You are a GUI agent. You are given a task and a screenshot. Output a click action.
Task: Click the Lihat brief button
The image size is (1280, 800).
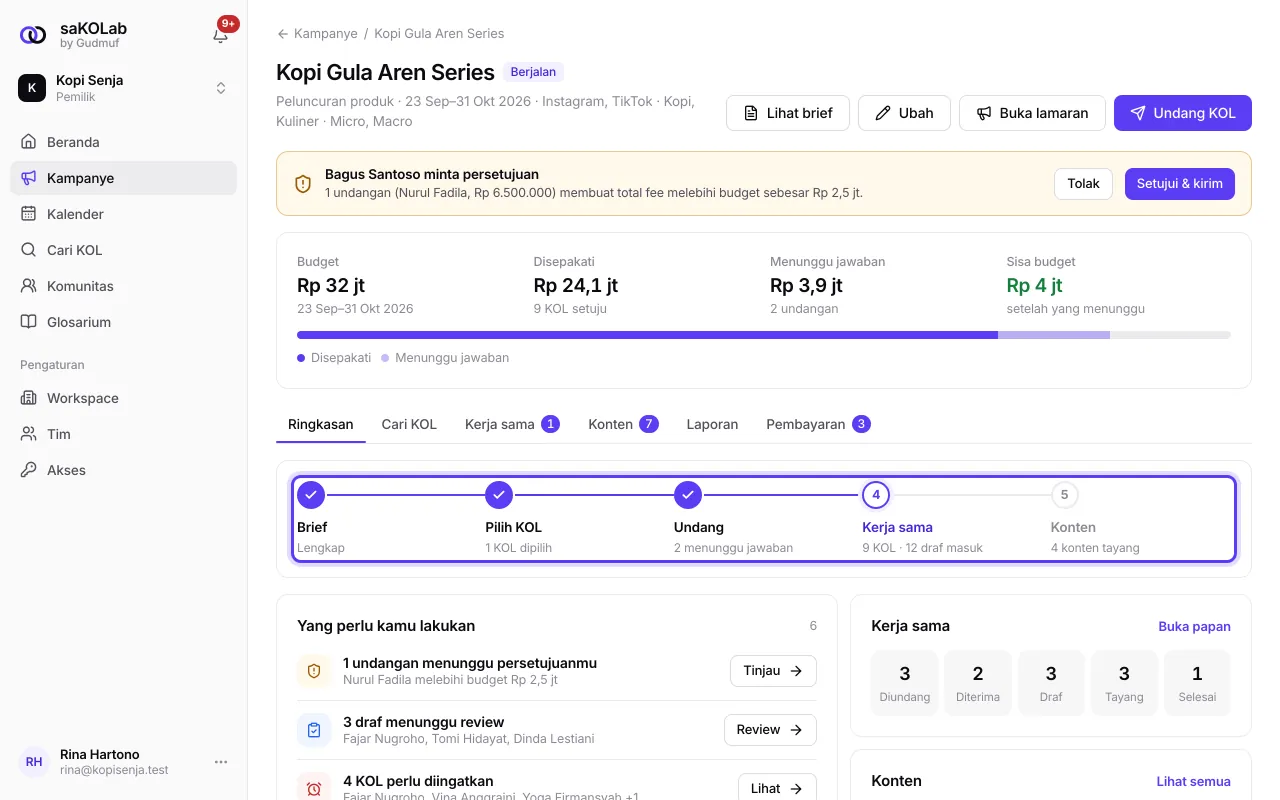(788, 113)
